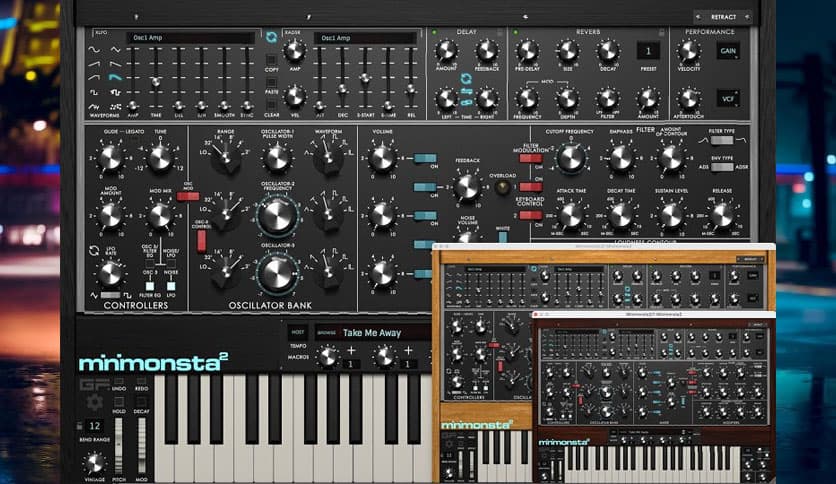Toggle oscillator 1 mixer ON blue switch
The image size is (836, 484).
(425, 158)
